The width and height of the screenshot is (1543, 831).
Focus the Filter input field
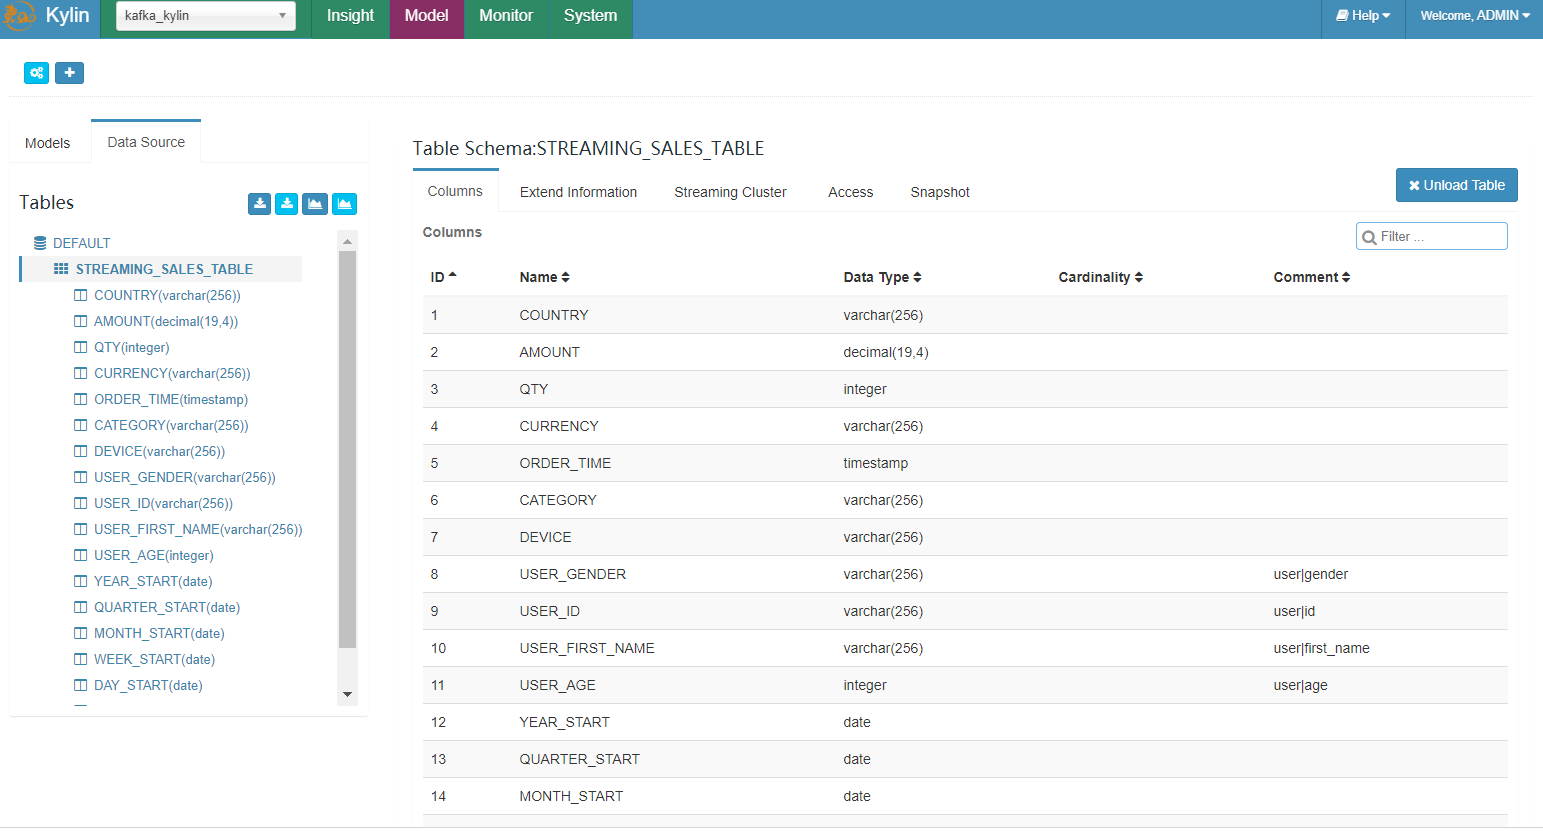[1432, 236]
